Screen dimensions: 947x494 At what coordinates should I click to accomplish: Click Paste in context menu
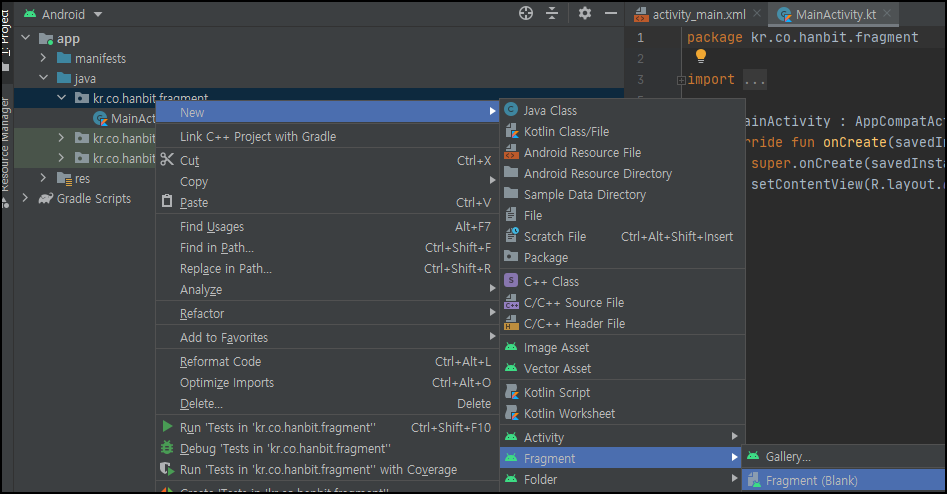[x=327, y=202]
